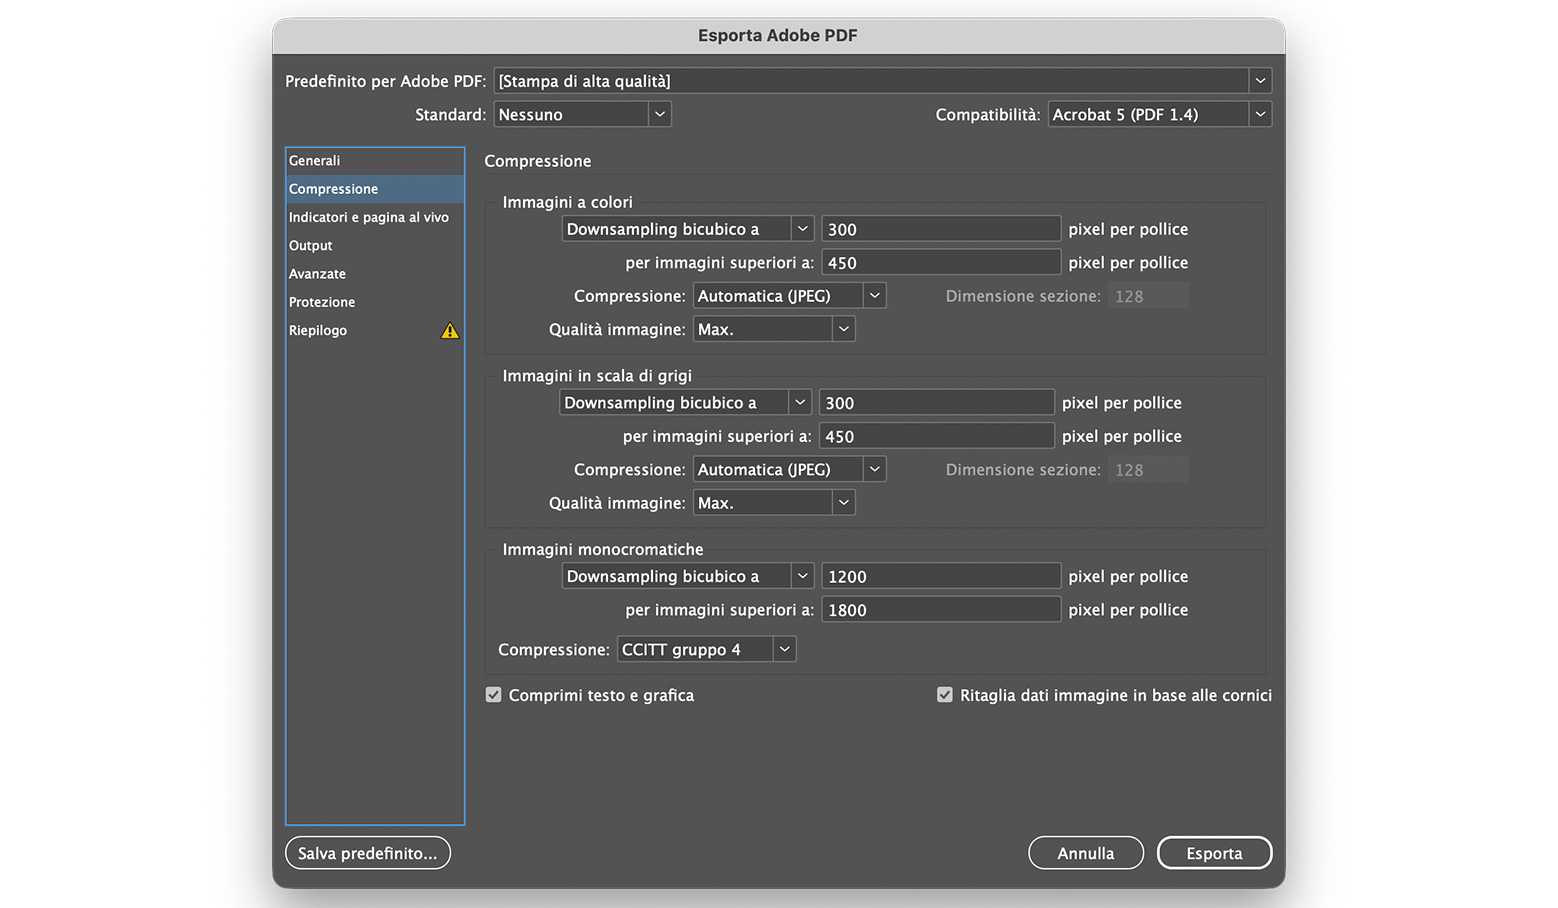Click the 1800 threshold field for monochrome images
Screen dimensions: 1558x908
tap(941, 610)
